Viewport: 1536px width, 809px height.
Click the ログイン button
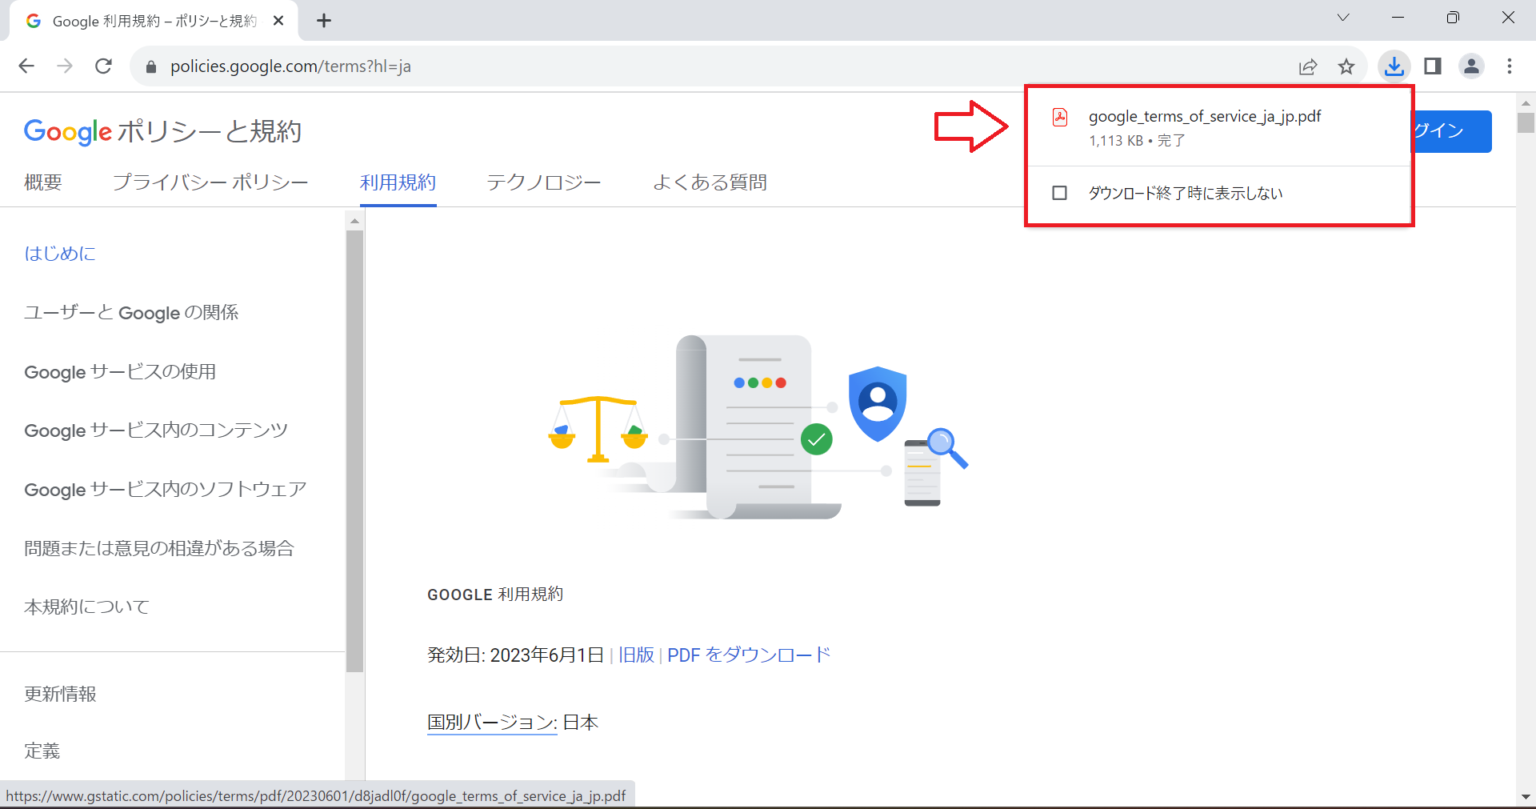1453,131
